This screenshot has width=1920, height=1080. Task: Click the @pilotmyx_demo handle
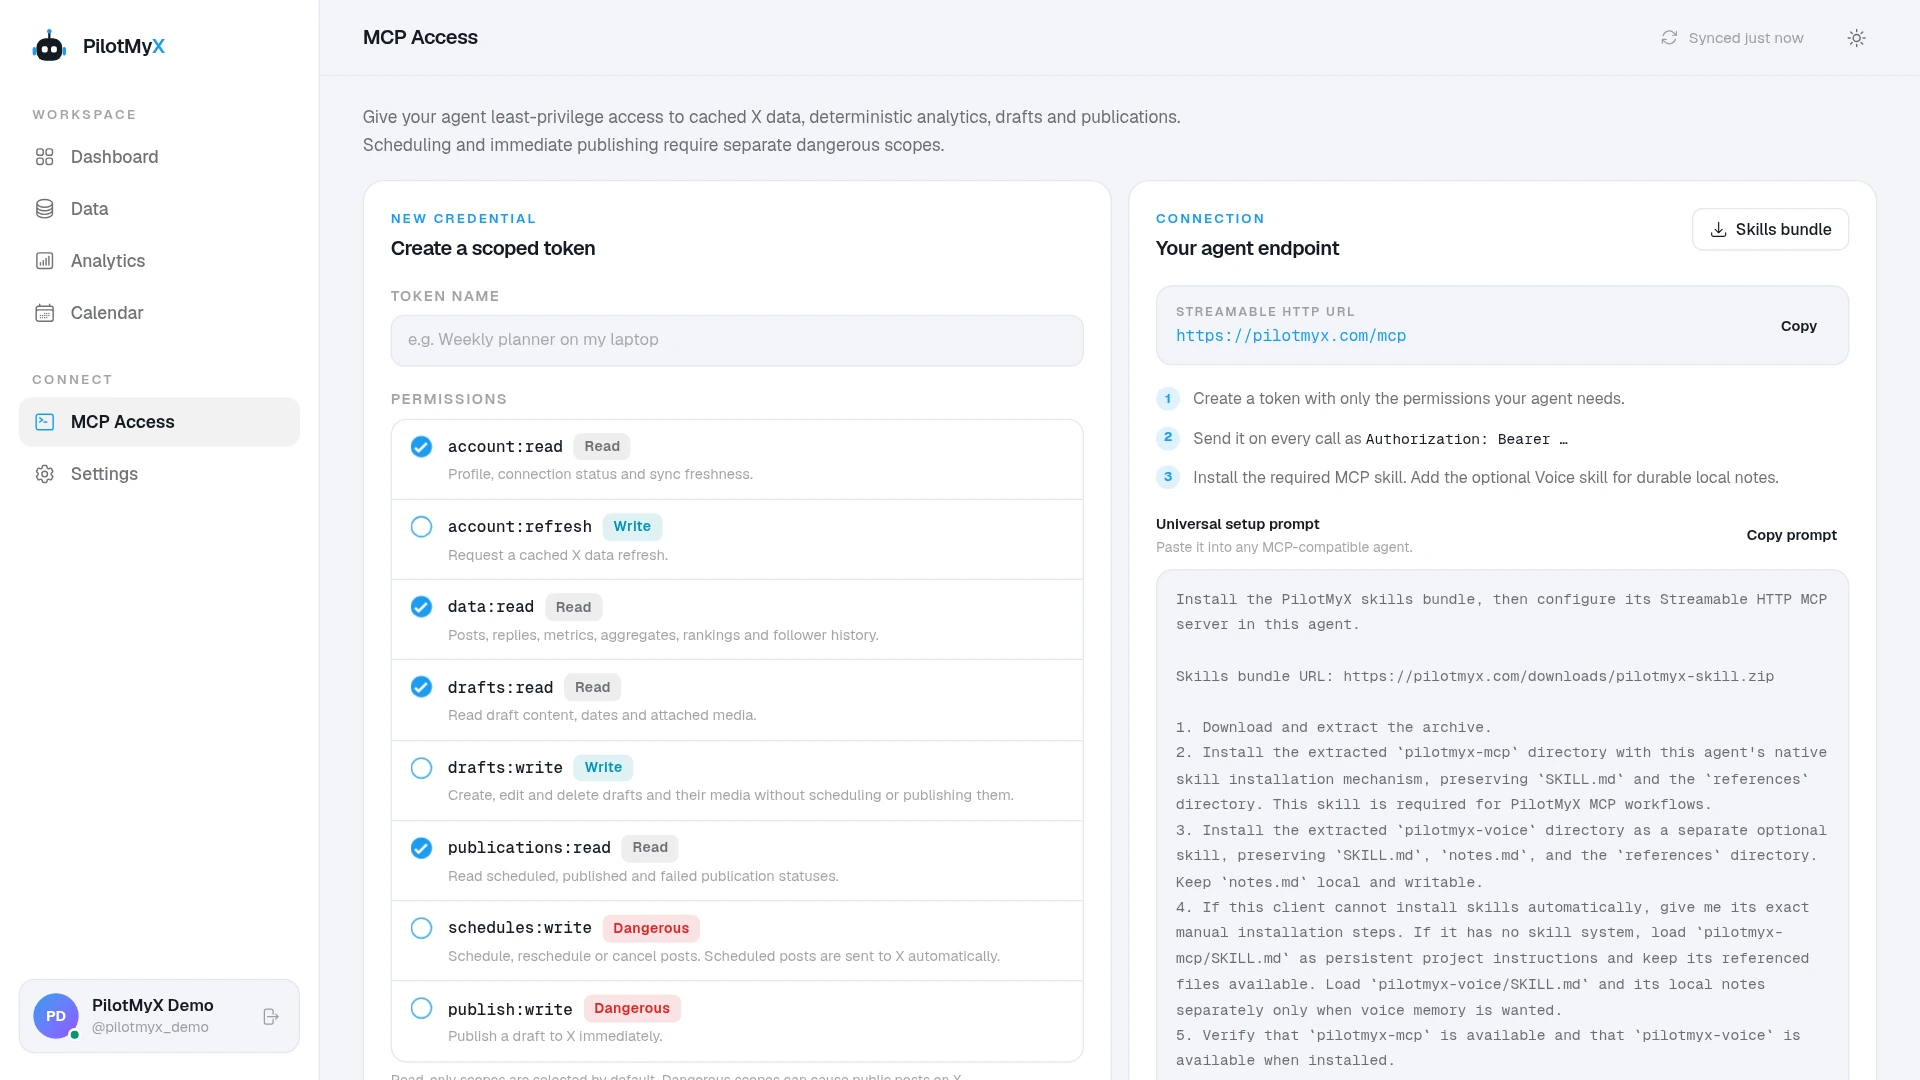click(150, 1027)
